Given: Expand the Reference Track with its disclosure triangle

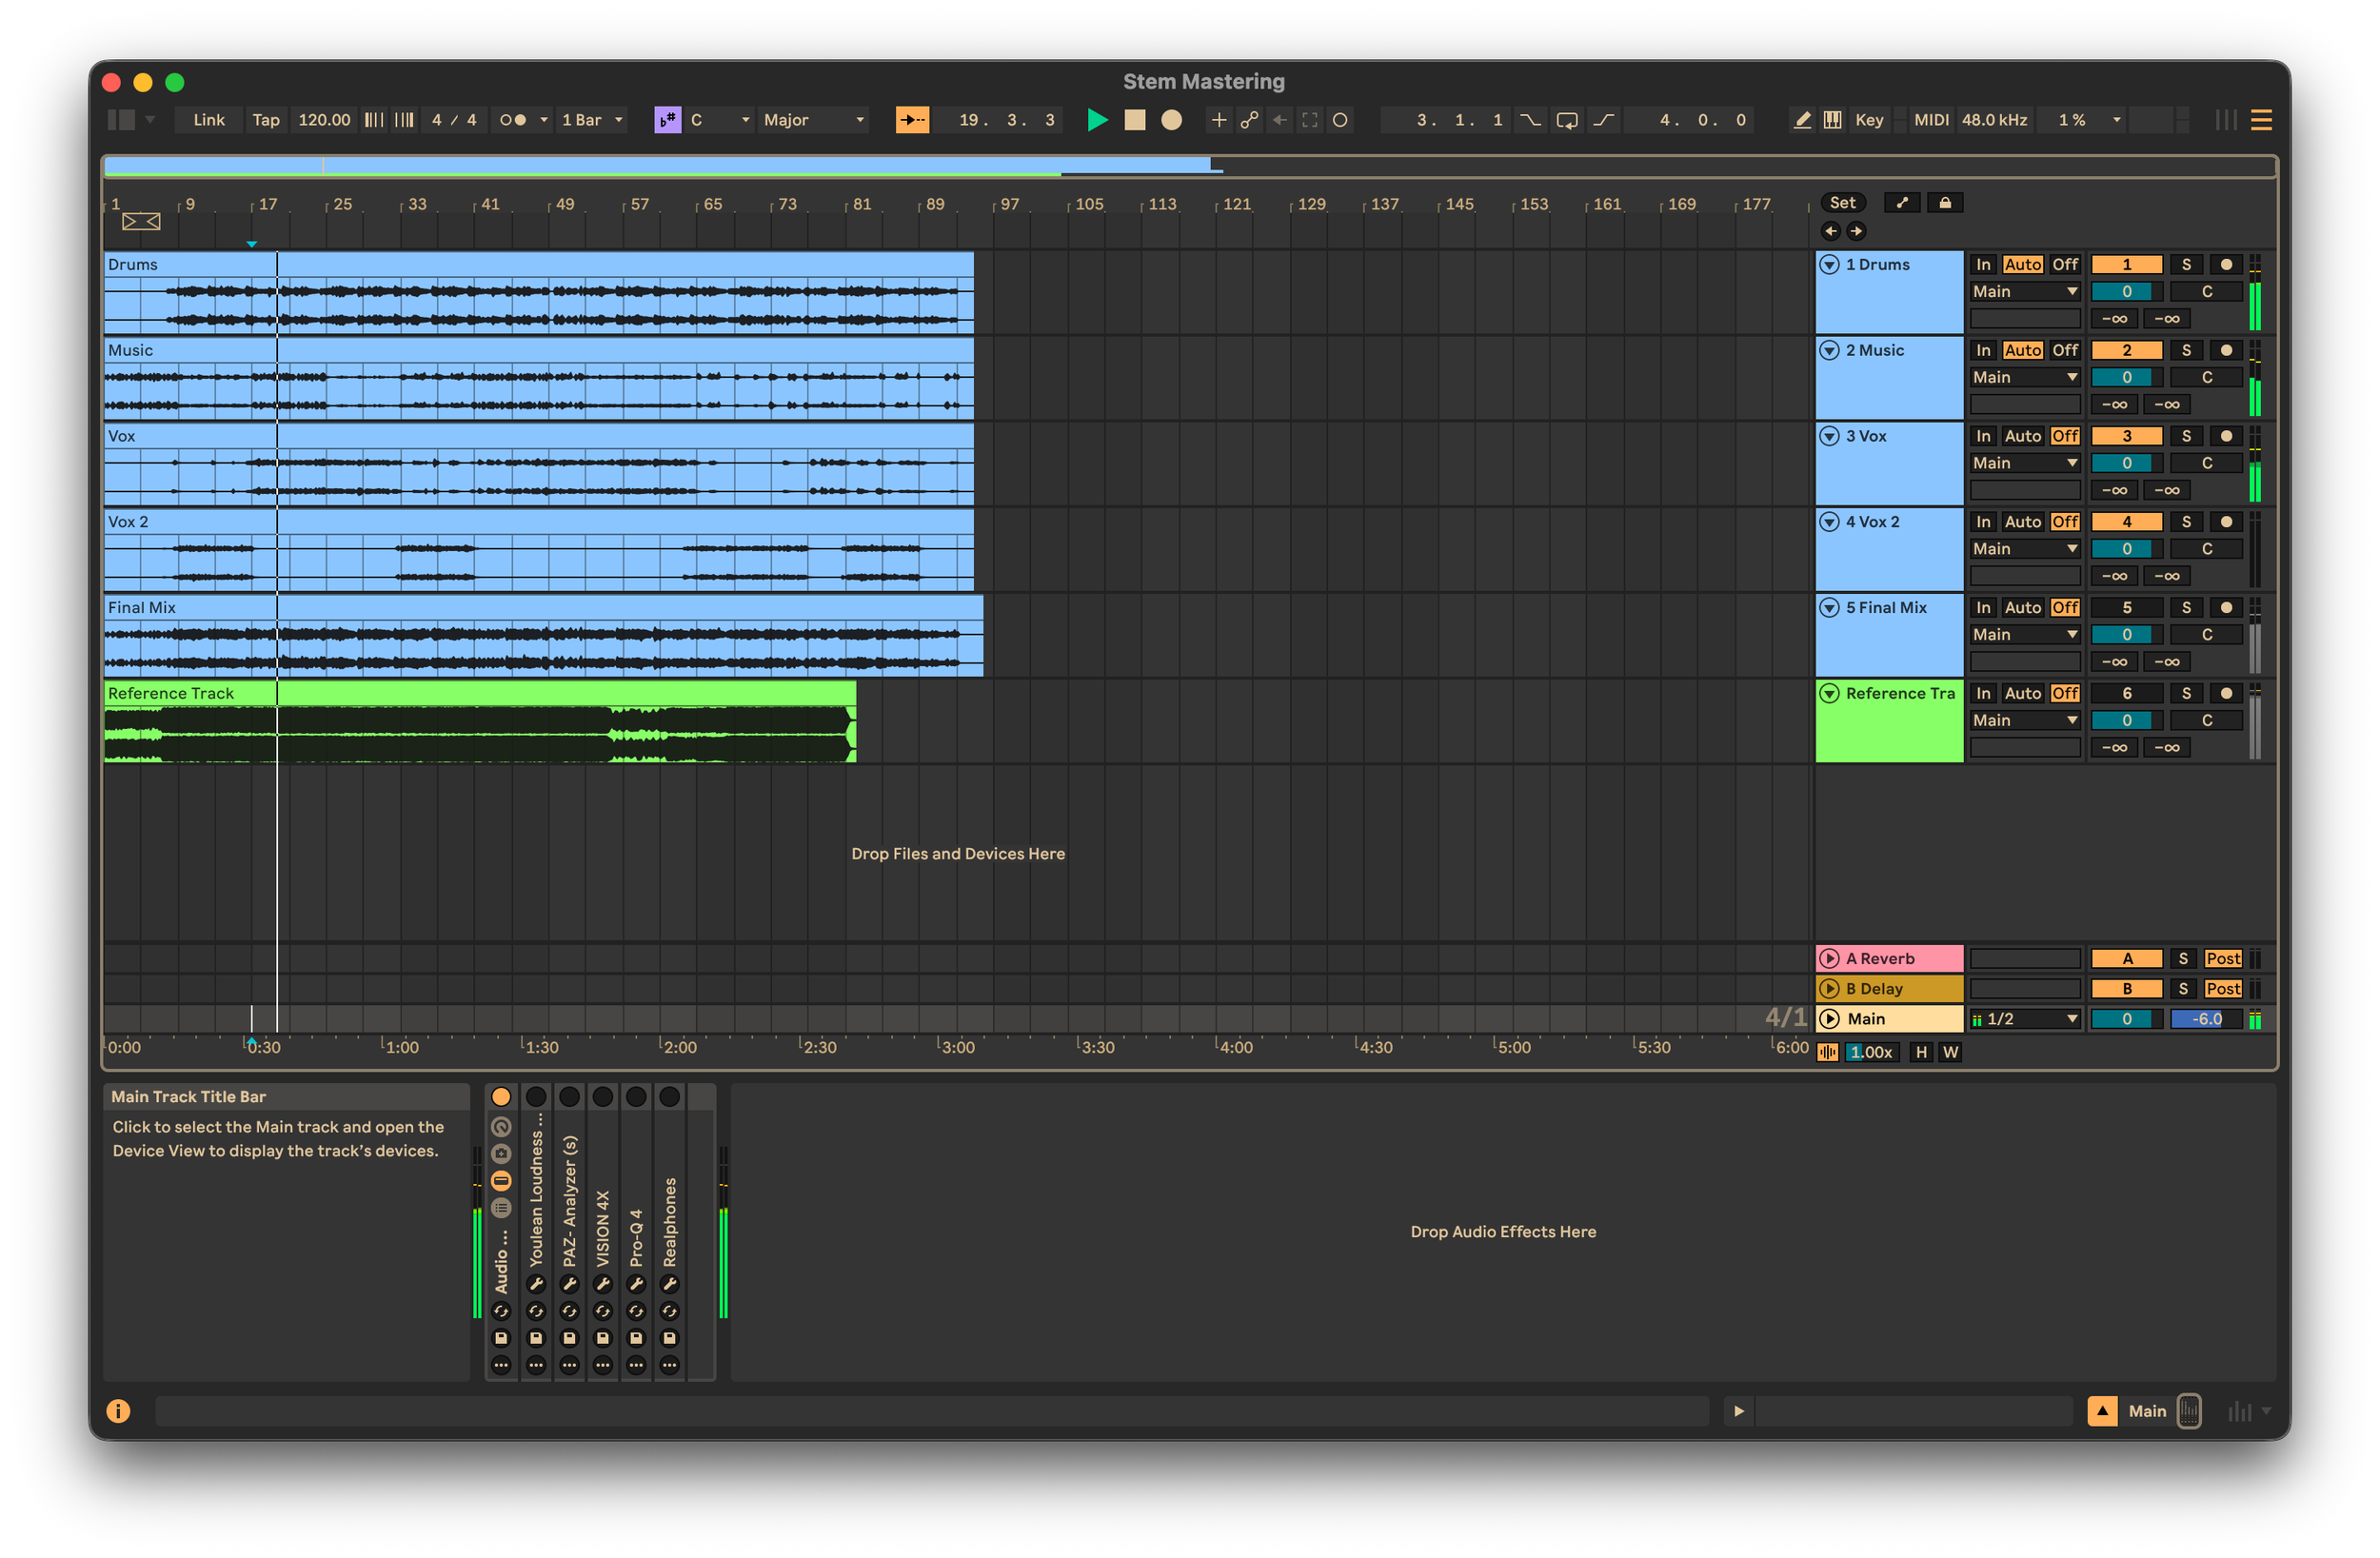Looking at the screenshot, I should pos(1830,693).
